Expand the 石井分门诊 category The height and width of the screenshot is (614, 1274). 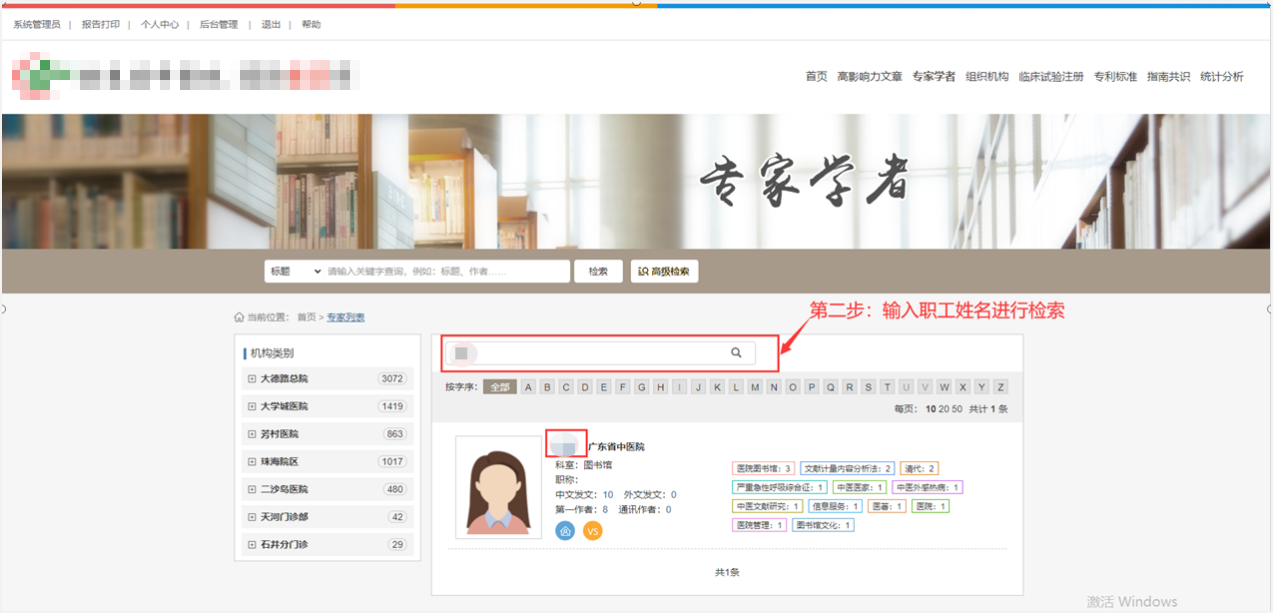[x=252, y=545]
